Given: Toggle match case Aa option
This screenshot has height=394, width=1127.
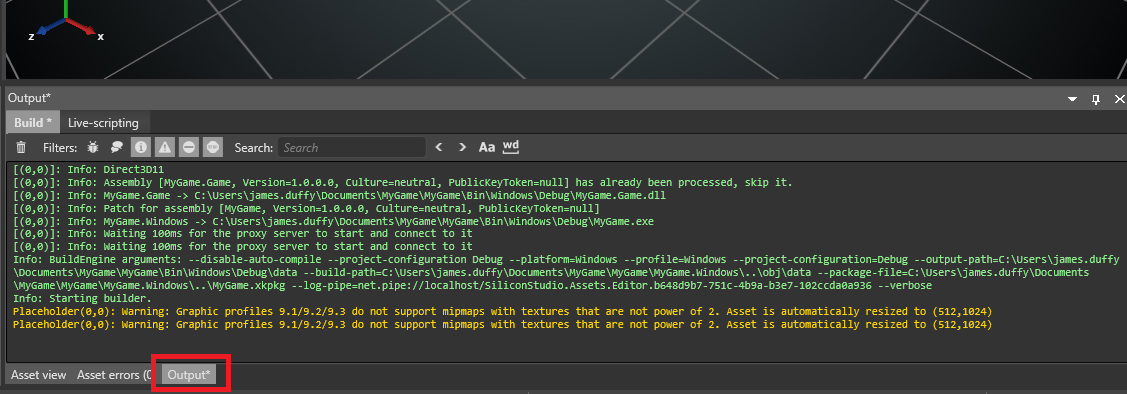Looking at the screenshot, I should 487,147.
